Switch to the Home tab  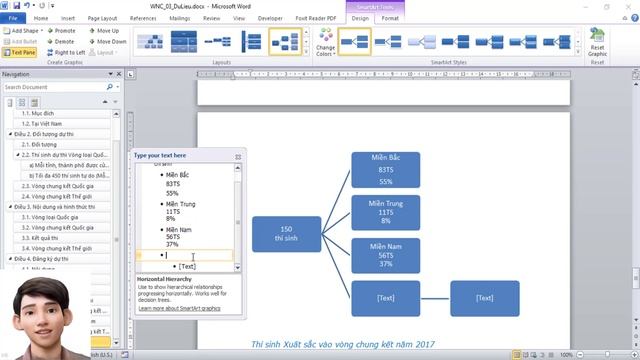click(x=41, y=18)
